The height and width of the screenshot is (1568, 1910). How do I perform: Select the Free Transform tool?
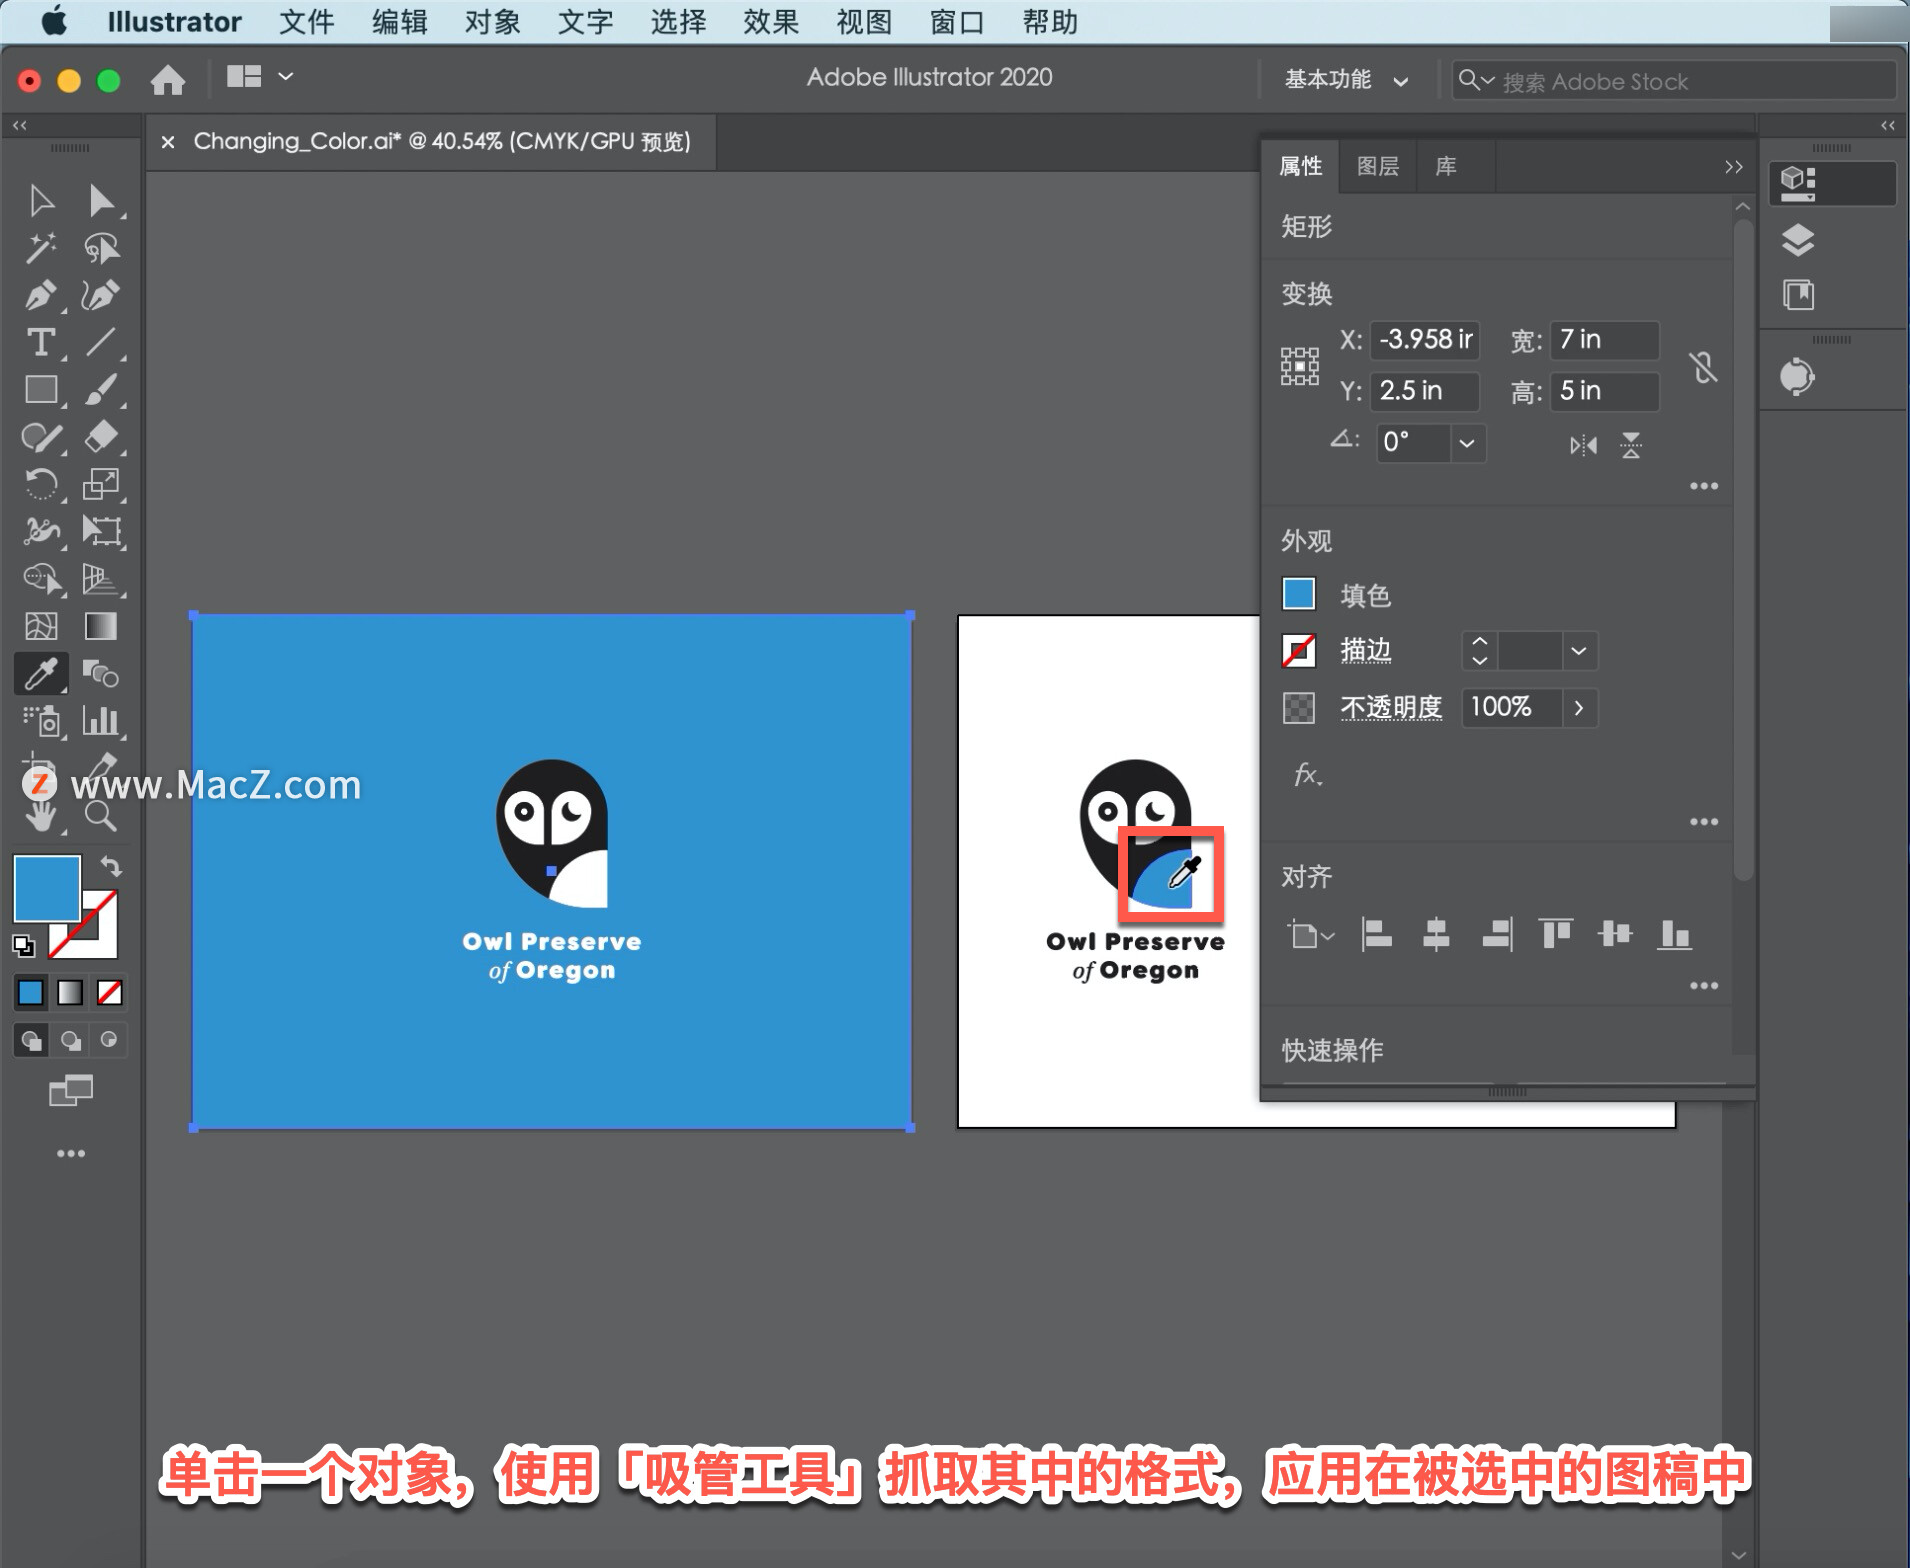101,531
